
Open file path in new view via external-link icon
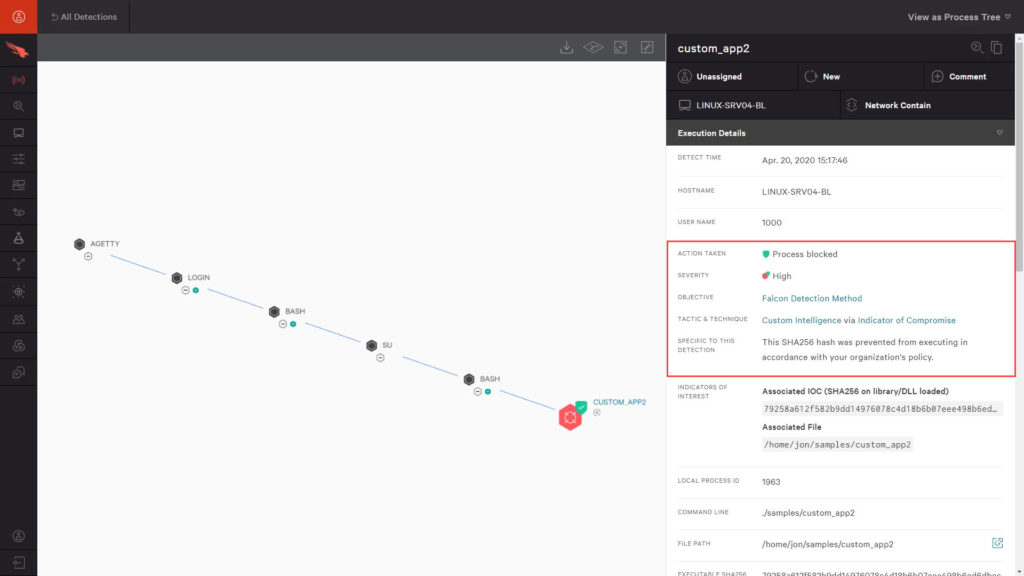[x=997, y=543]
